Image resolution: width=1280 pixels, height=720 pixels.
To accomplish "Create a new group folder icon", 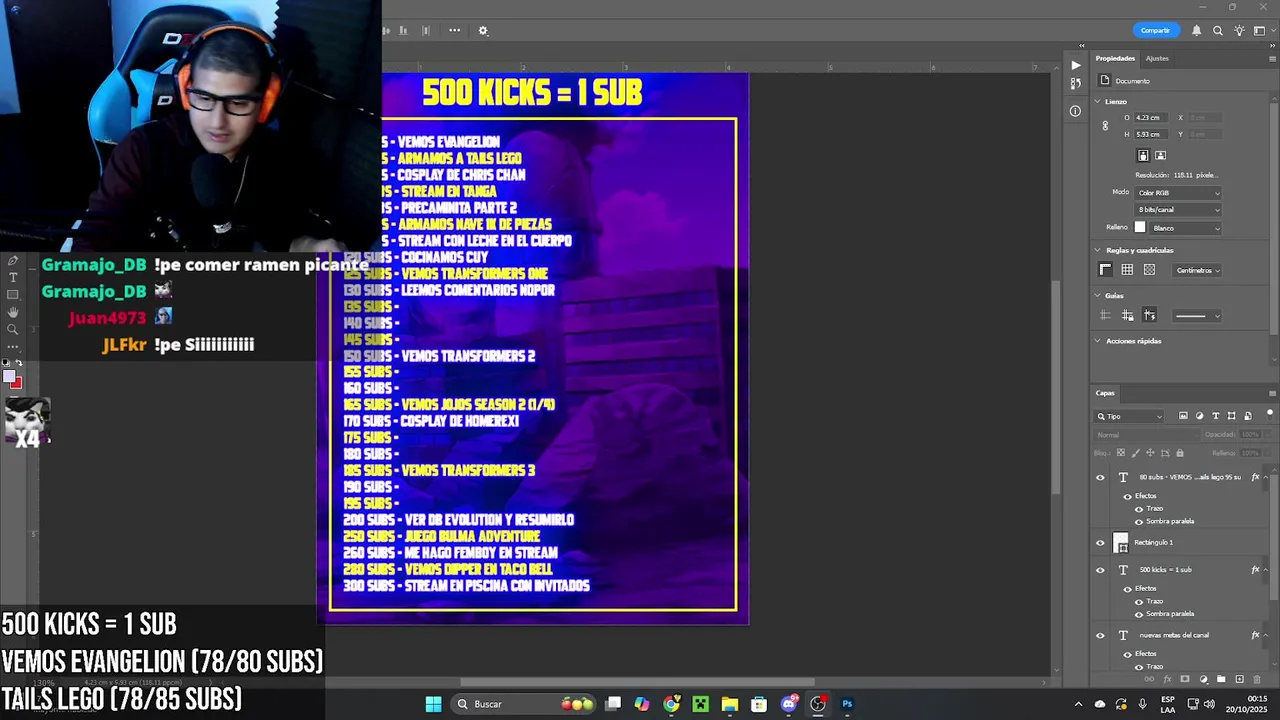I will (x=1221, y=679).
